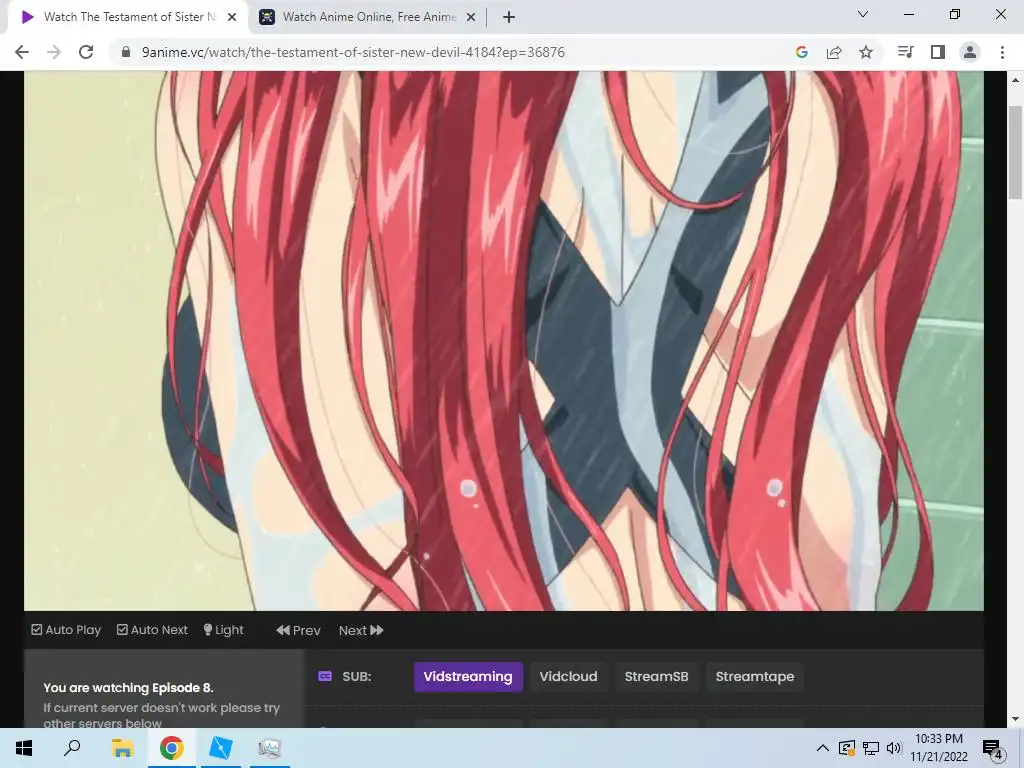Click the scrollbar up arrow
1024x768 pixels.
point(1015,80)
